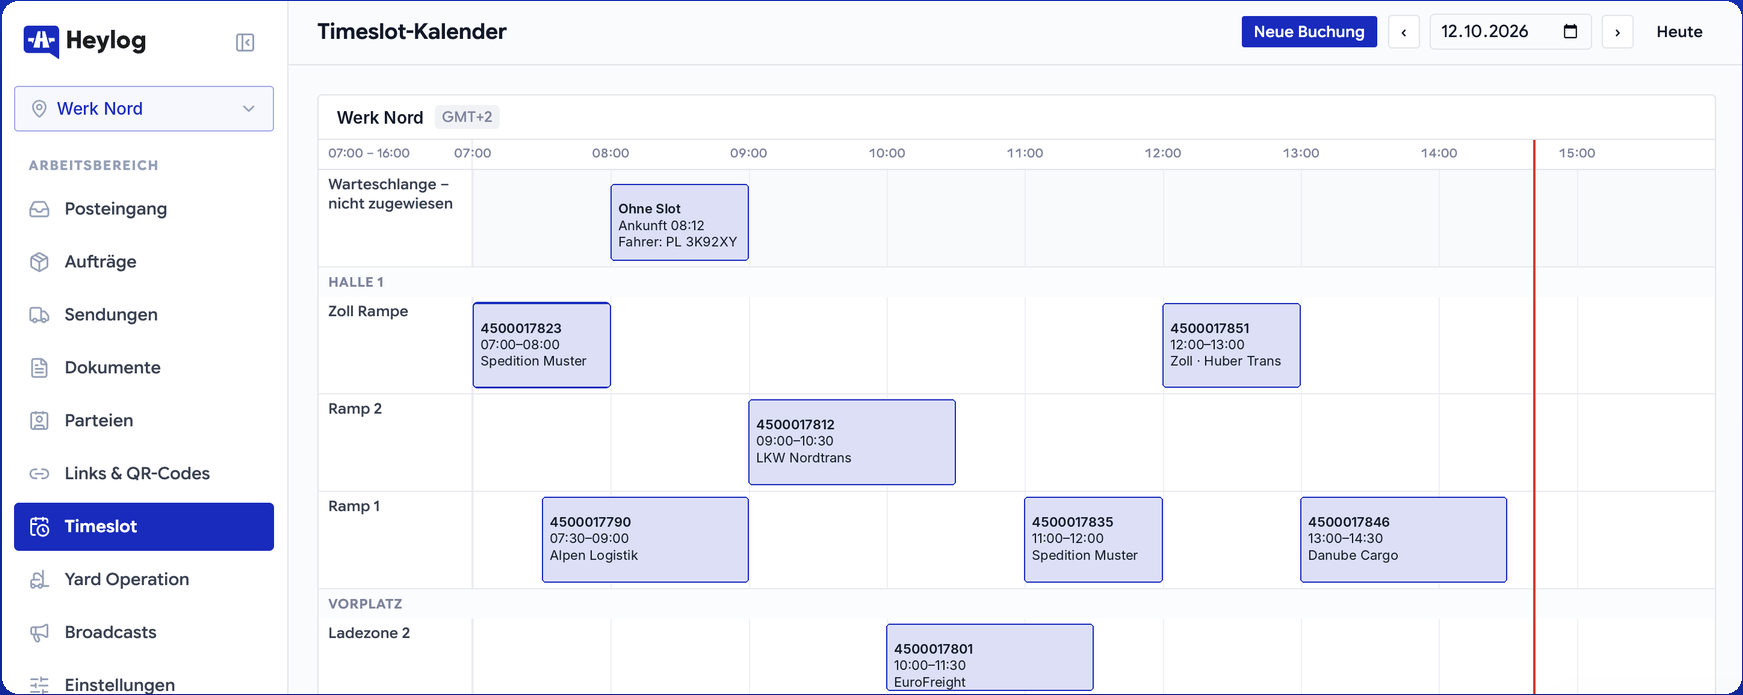
Task: Open booking 4500017851 Huber Trans
Action: [x=1231, y=345]
